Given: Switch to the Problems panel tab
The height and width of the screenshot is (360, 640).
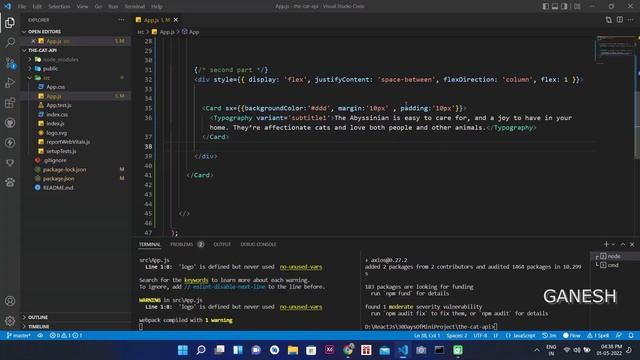Looking at the screenshot, I should [187, 244].
